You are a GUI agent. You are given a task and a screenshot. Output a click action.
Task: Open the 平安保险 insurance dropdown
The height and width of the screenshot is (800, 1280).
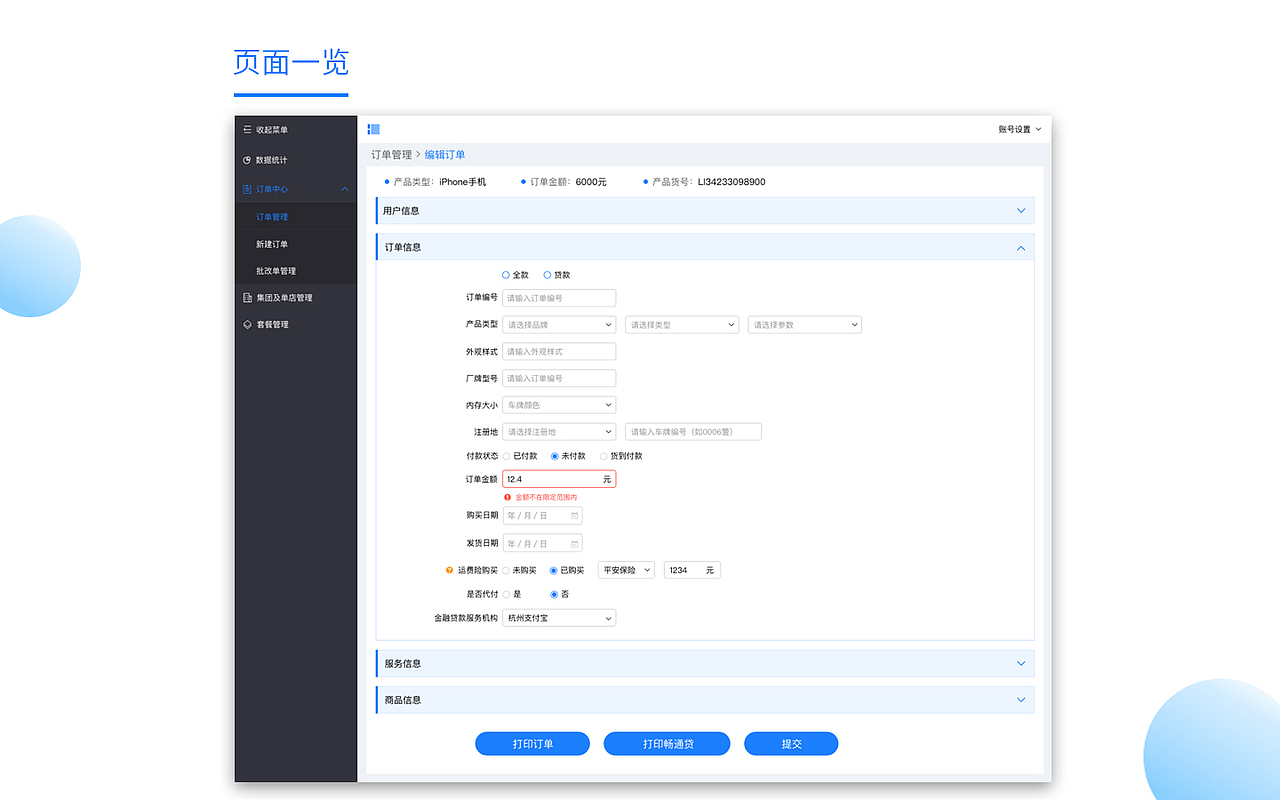pyautogui.click(x=626, y=570)
